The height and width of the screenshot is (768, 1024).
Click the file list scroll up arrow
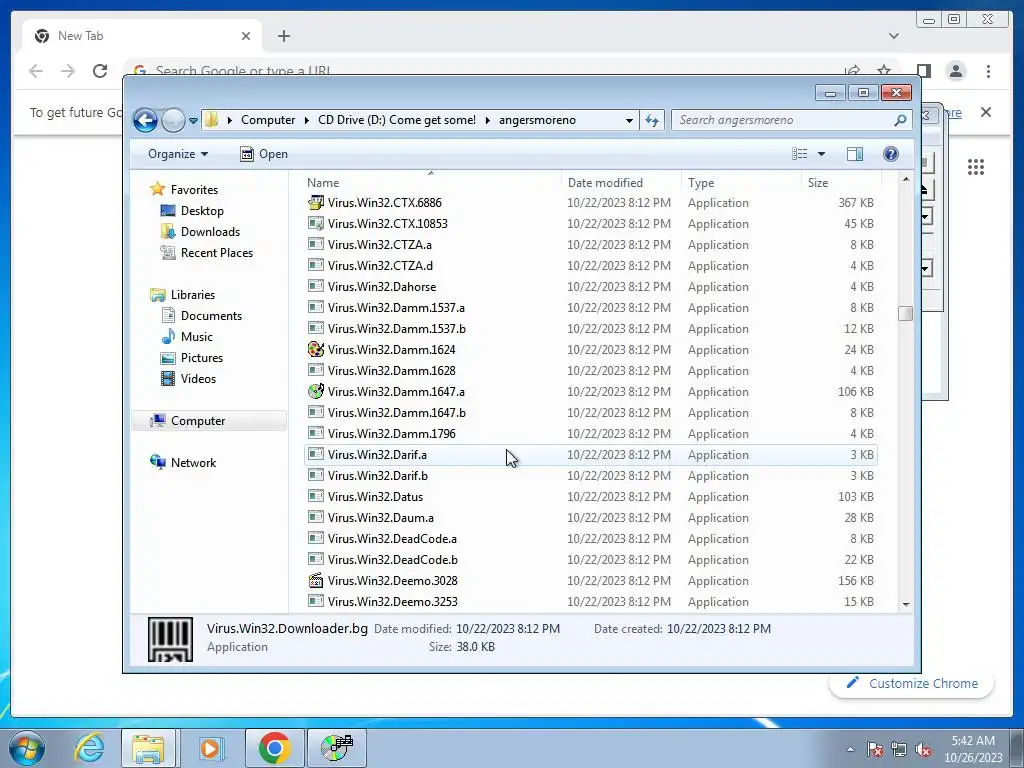click(906, 179)
